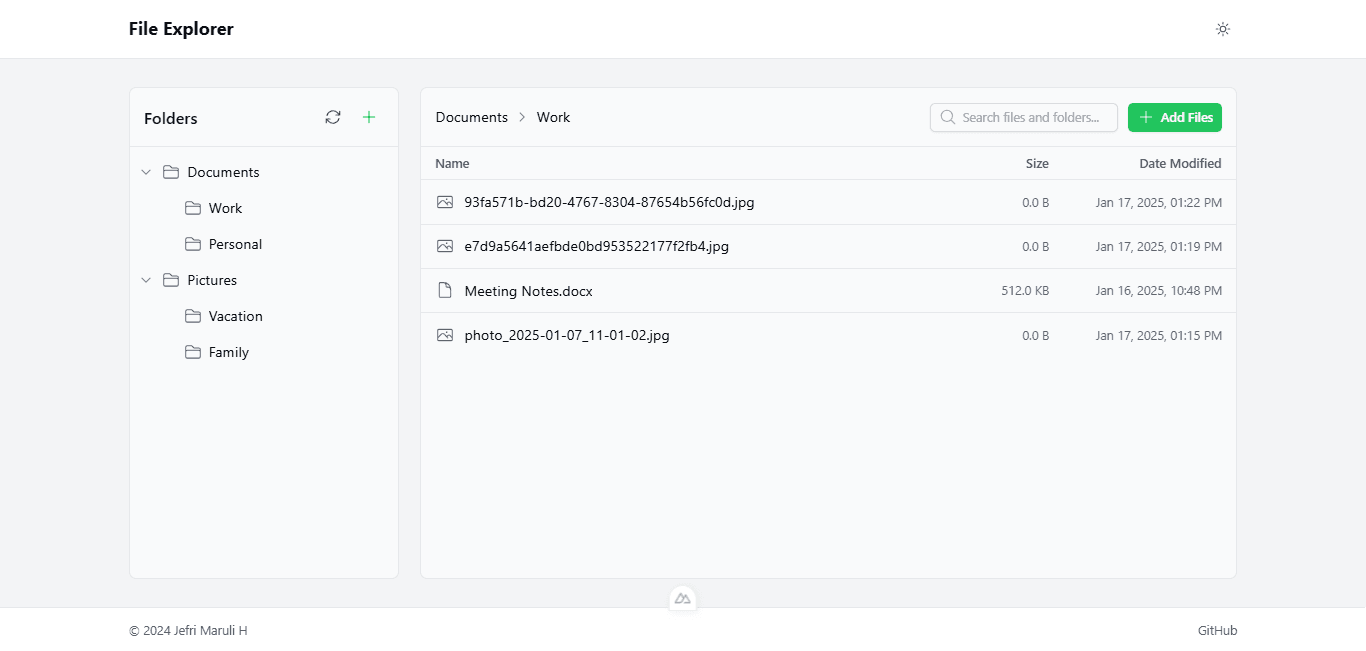Click the Personal folder icon in tree
Viewport: 1366px width, 651px height.
point(193,244)
